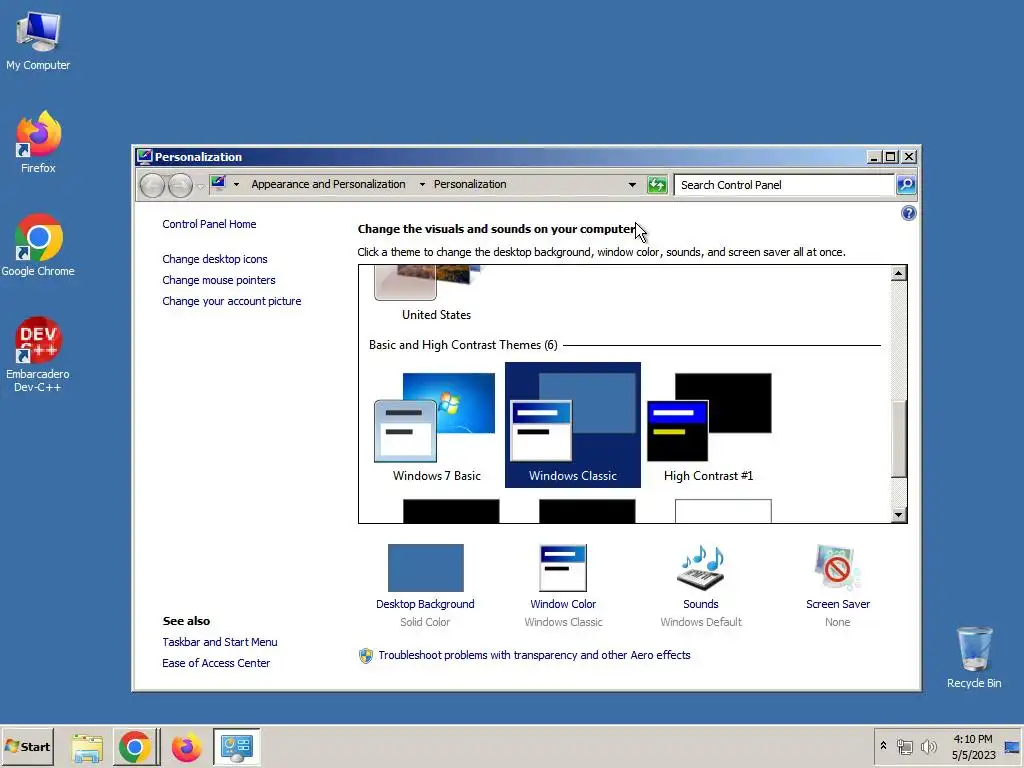Image resolution: width=1024 pixels, height=768 pixels.
Task: Click the Screen Saver label link
Action: point(838,604)
